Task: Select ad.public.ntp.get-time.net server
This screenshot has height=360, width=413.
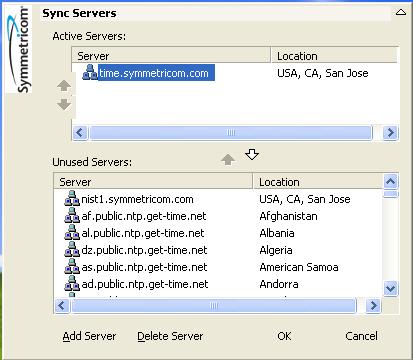Action: coord(145,284)
